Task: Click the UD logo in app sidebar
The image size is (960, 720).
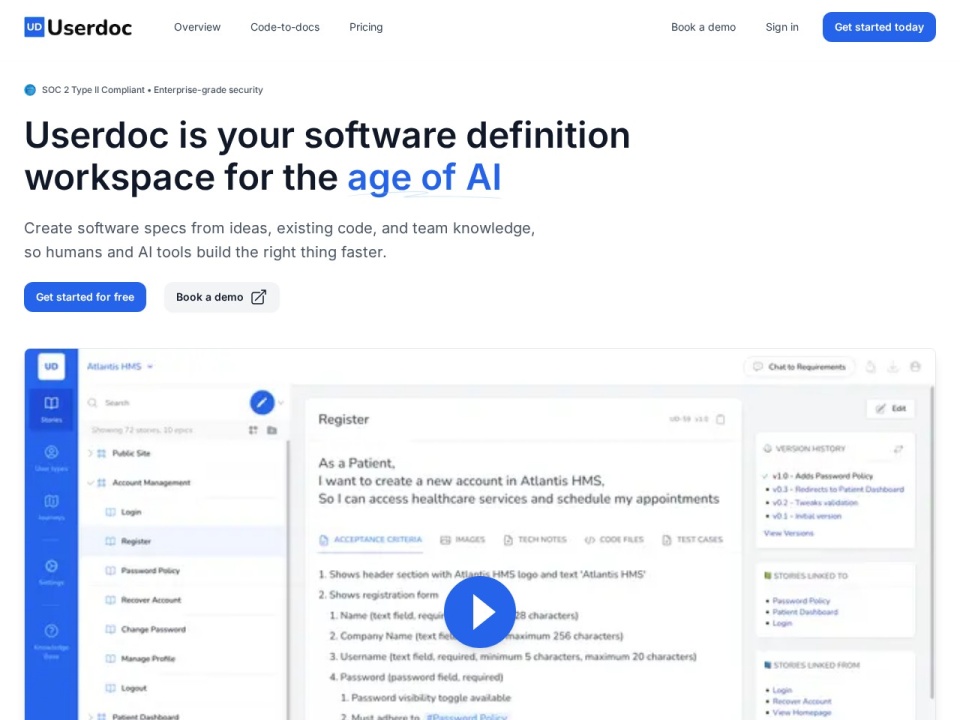Action: click(x=51, y=366)
